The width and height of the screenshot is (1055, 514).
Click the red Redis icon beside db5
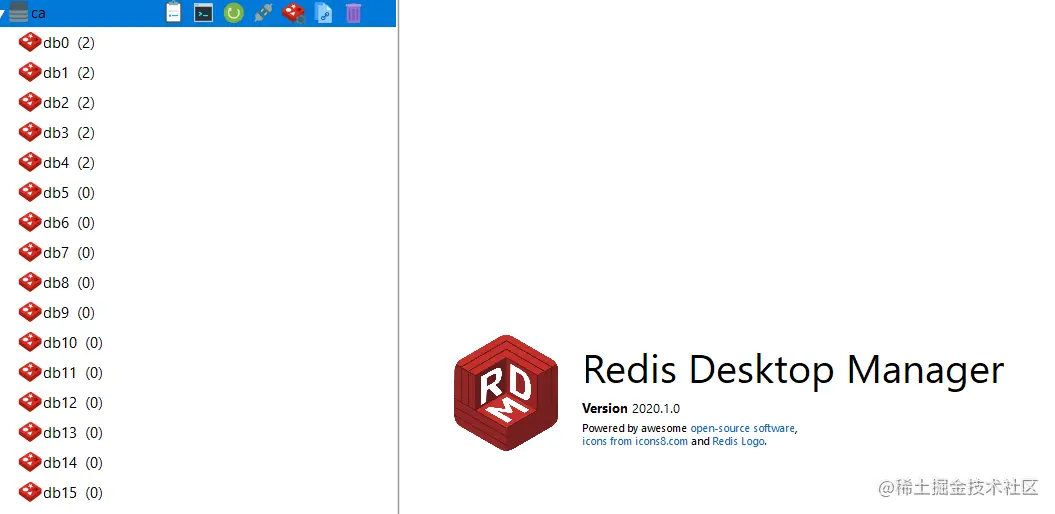click(x=30, y=192)
